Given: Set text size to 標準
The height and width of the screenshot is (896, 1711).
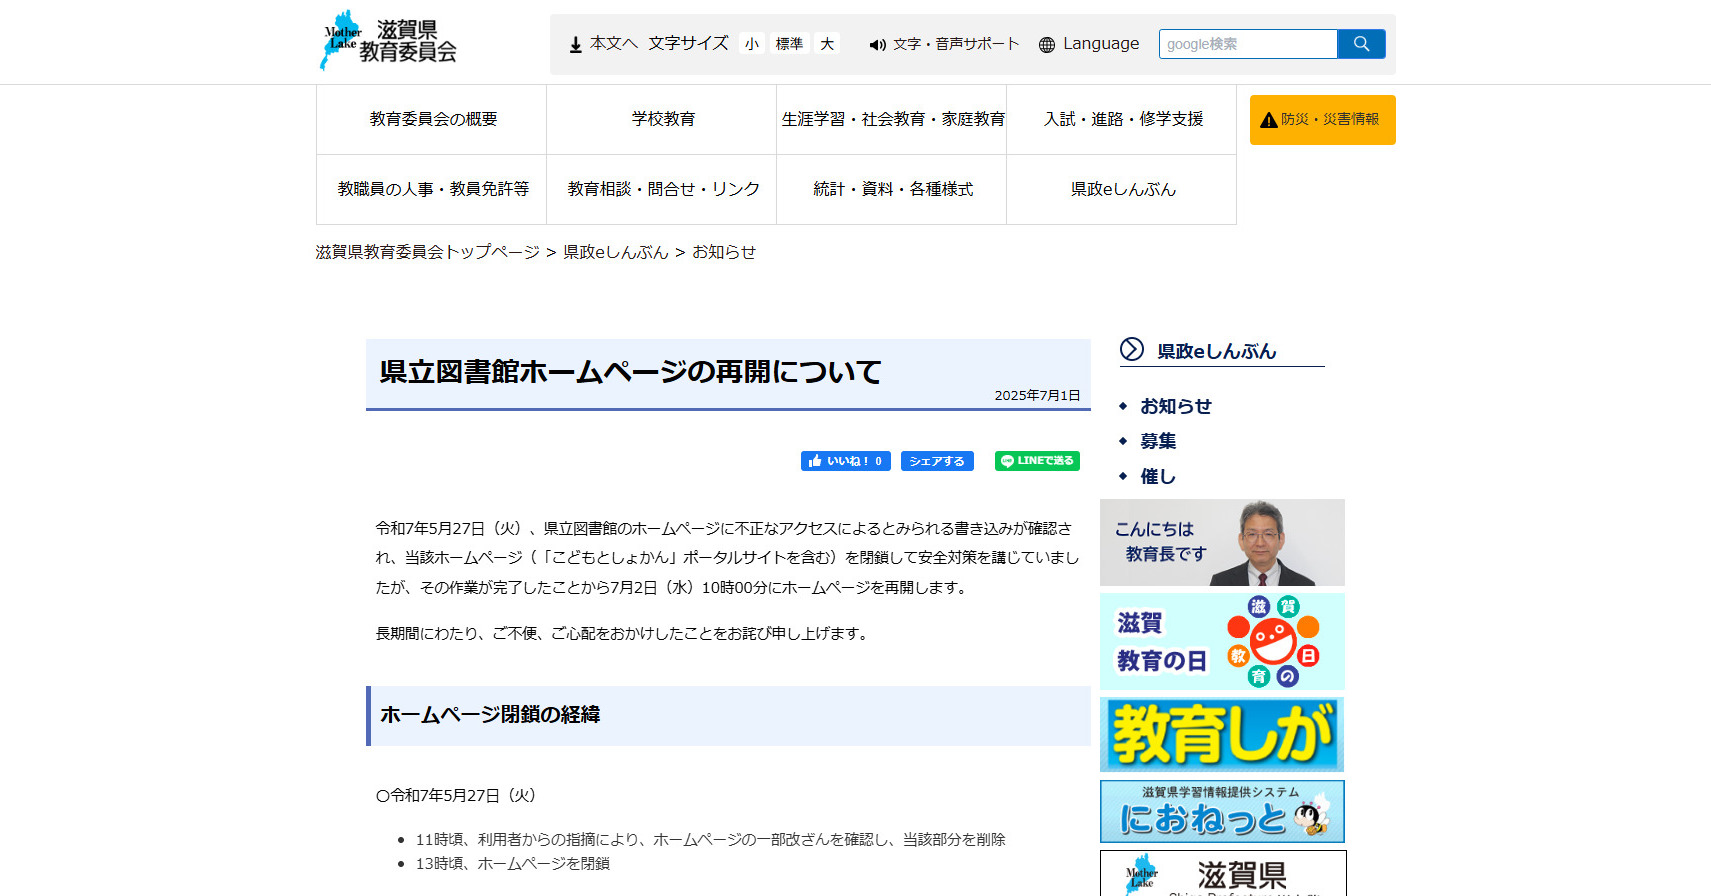Looking at the screenshot, I should click(x=789, y=44).
